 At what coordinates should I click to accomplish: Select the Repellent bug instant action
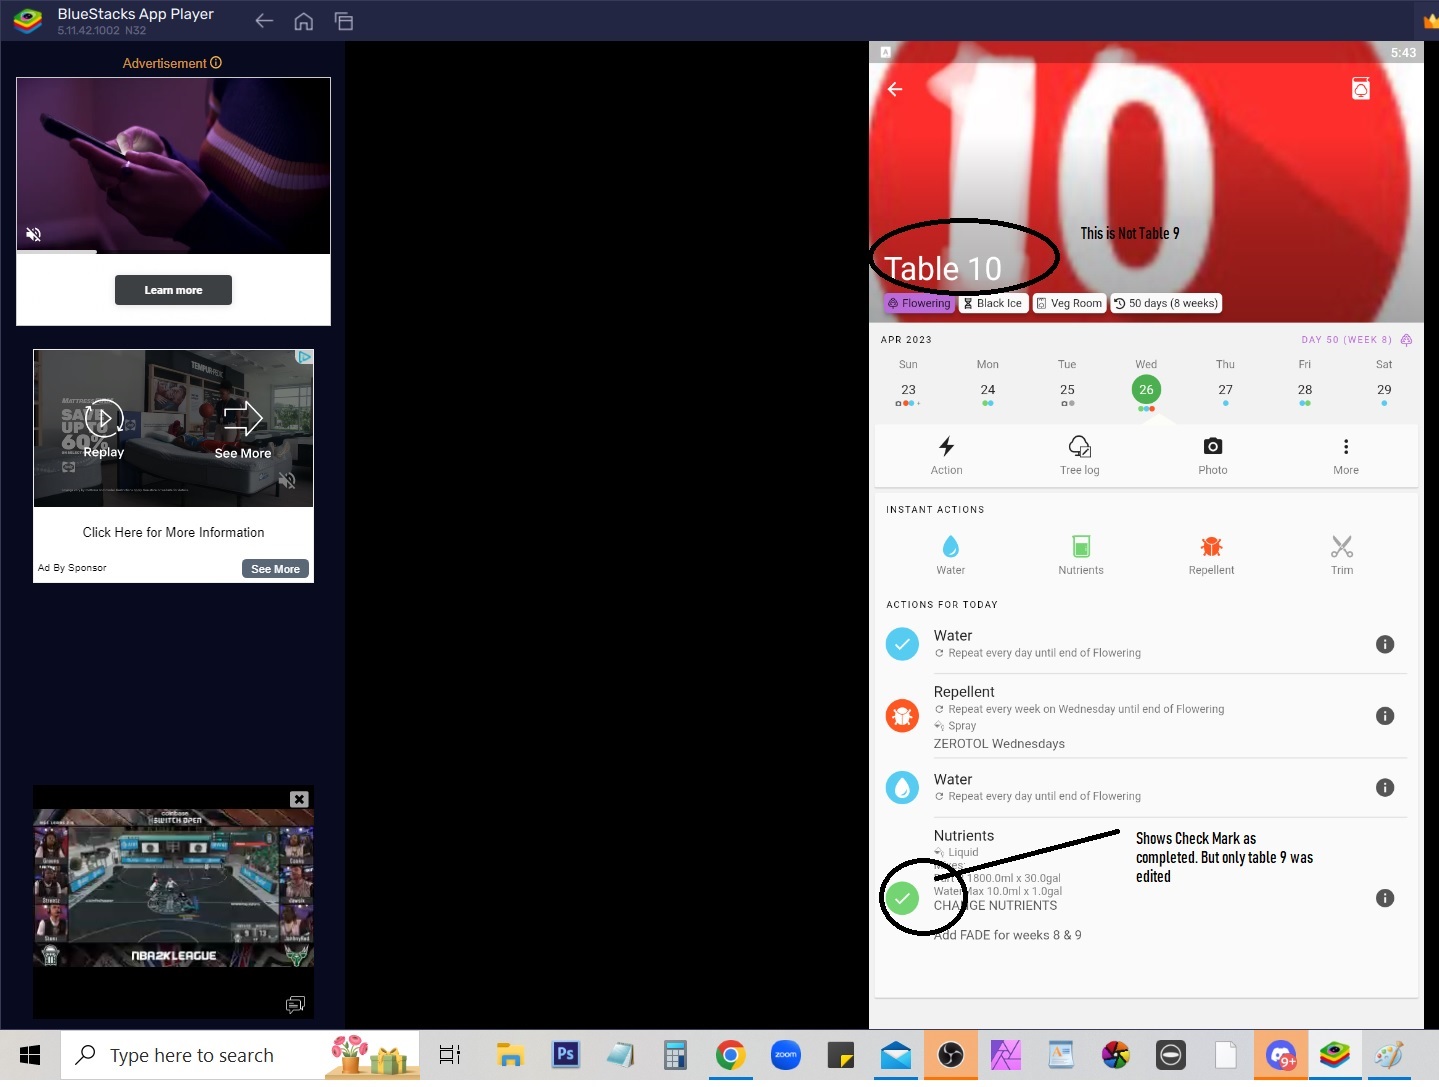click(x=1211, y=555)
